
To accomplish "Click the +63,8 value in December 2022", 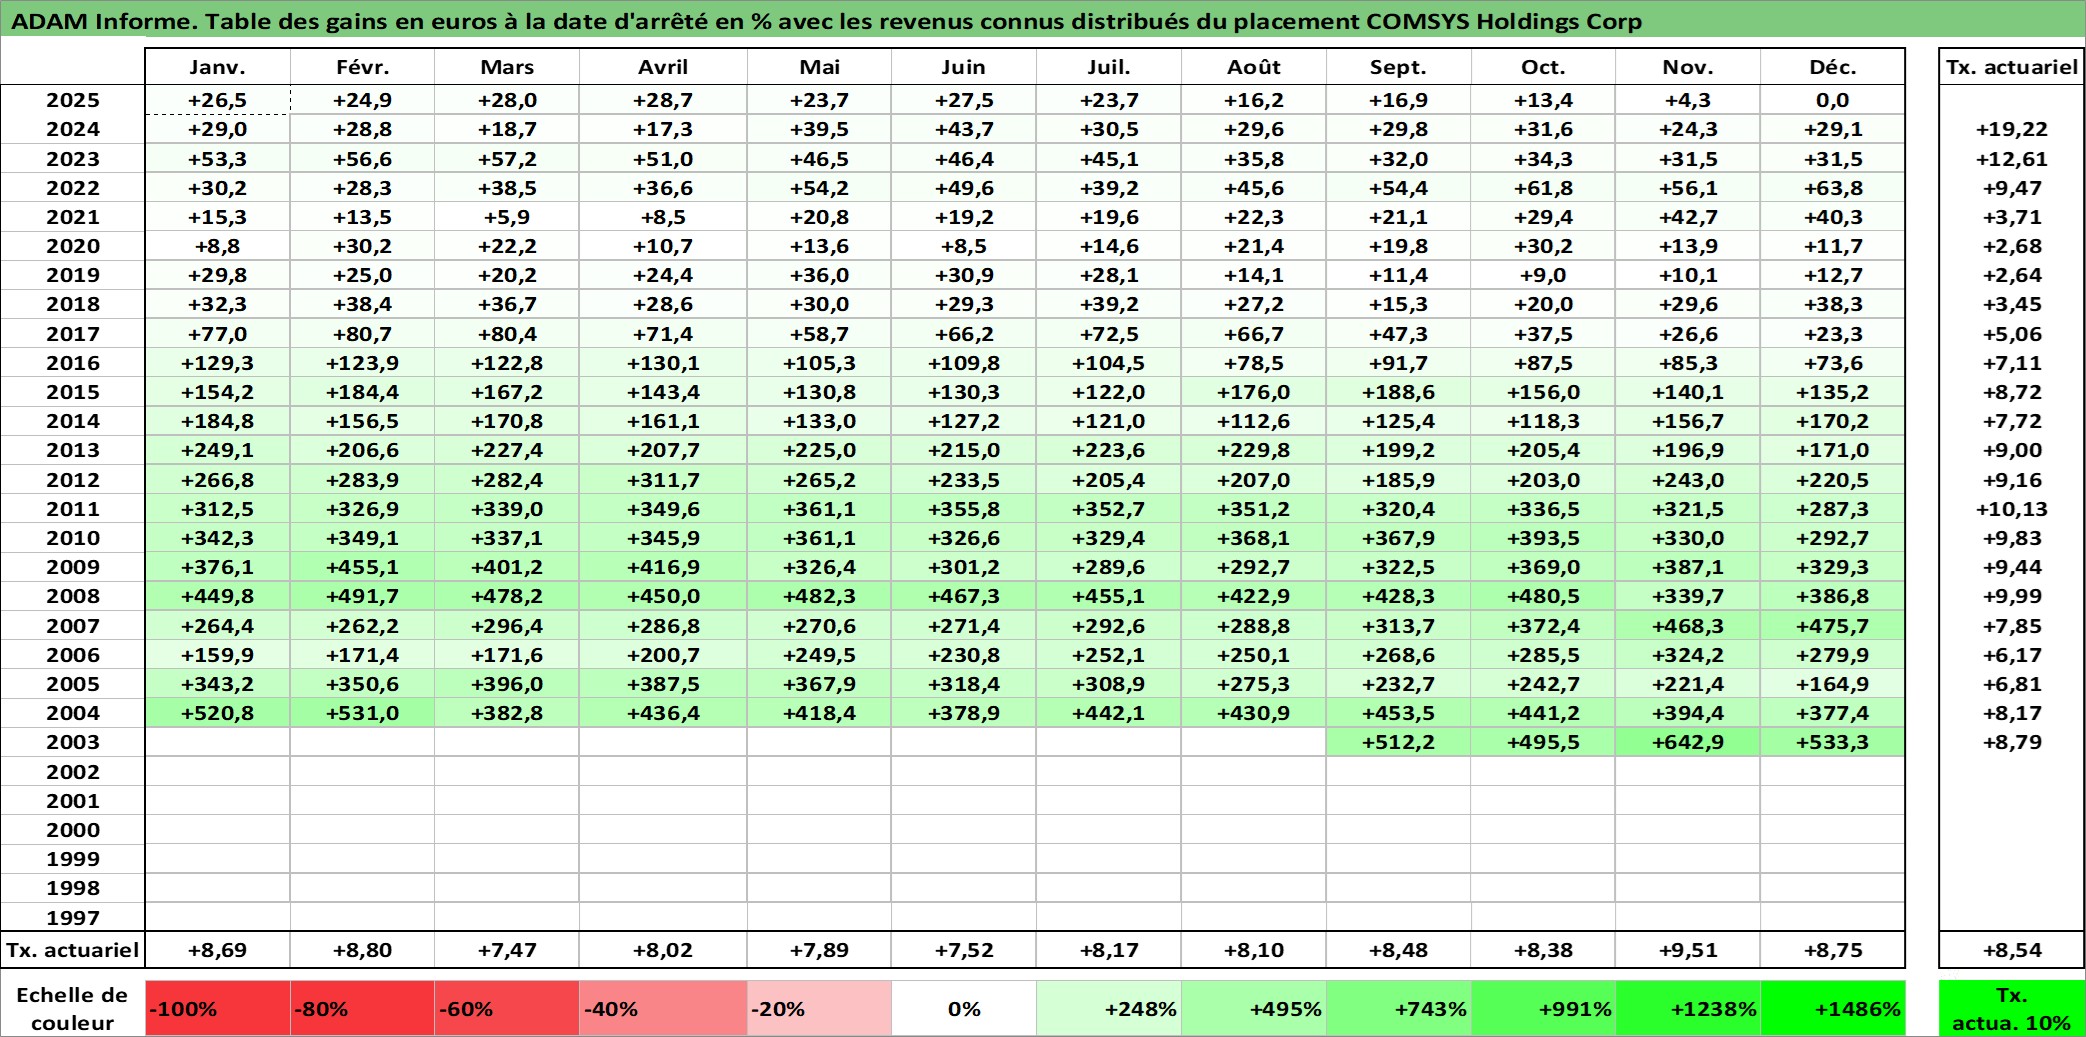I will [x=1832, y=188].
